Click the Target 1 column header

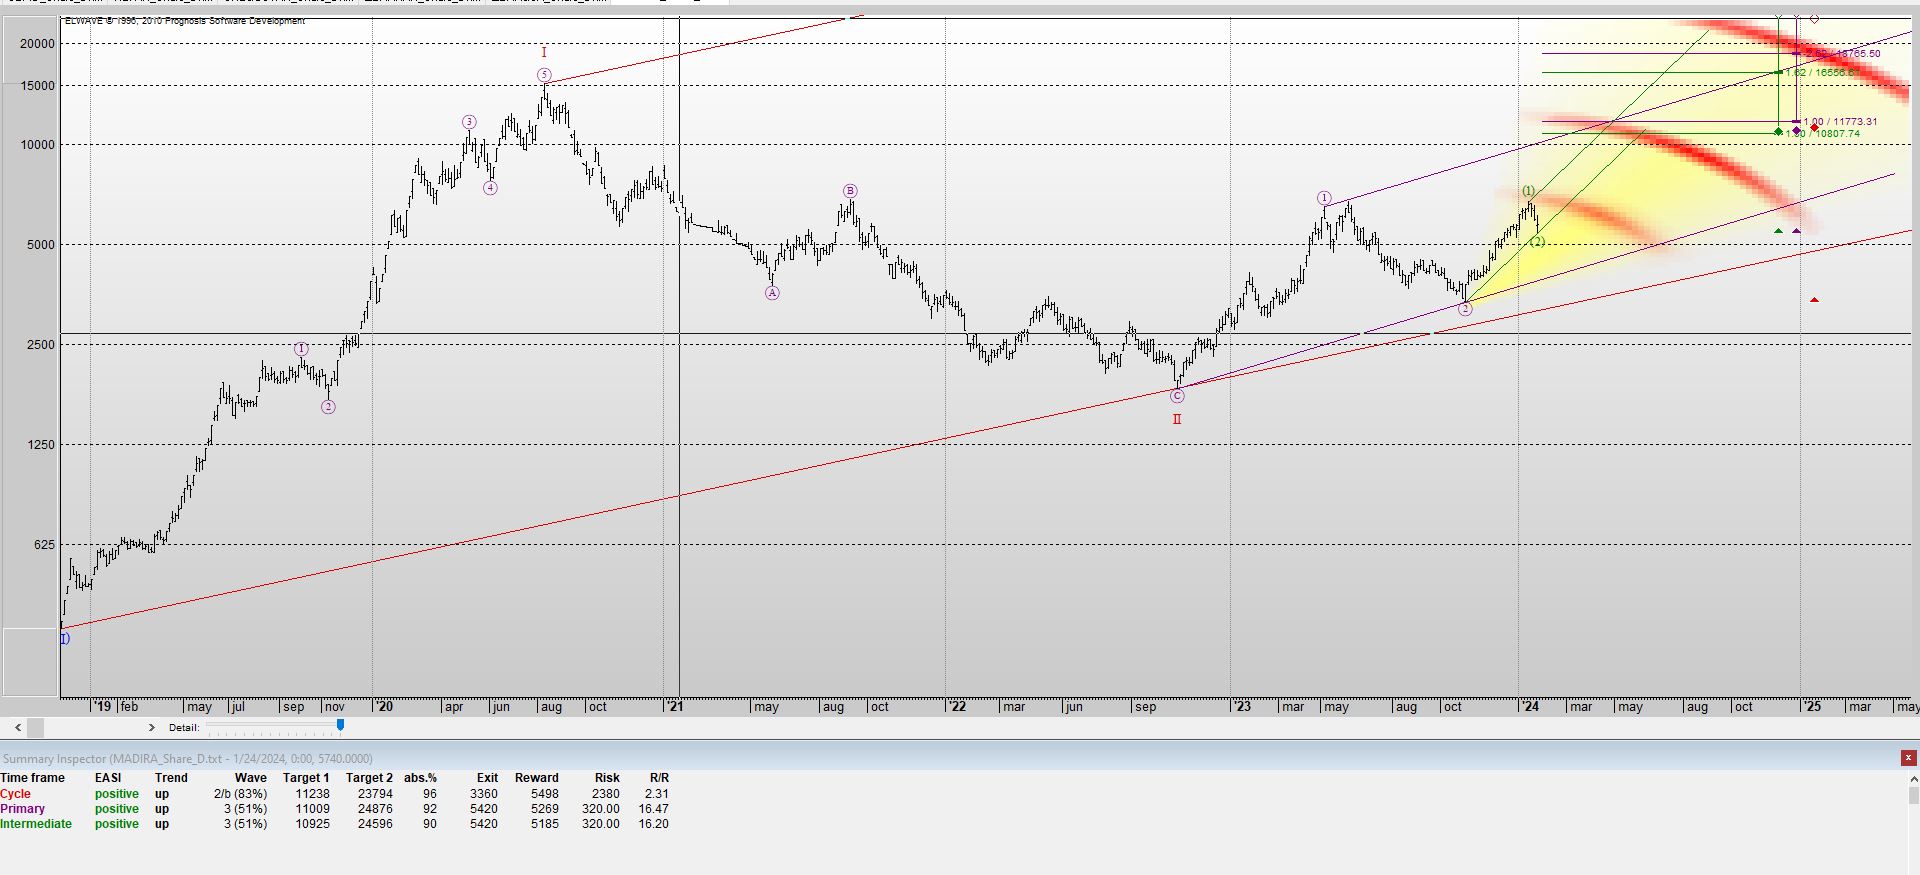point(306,778)
